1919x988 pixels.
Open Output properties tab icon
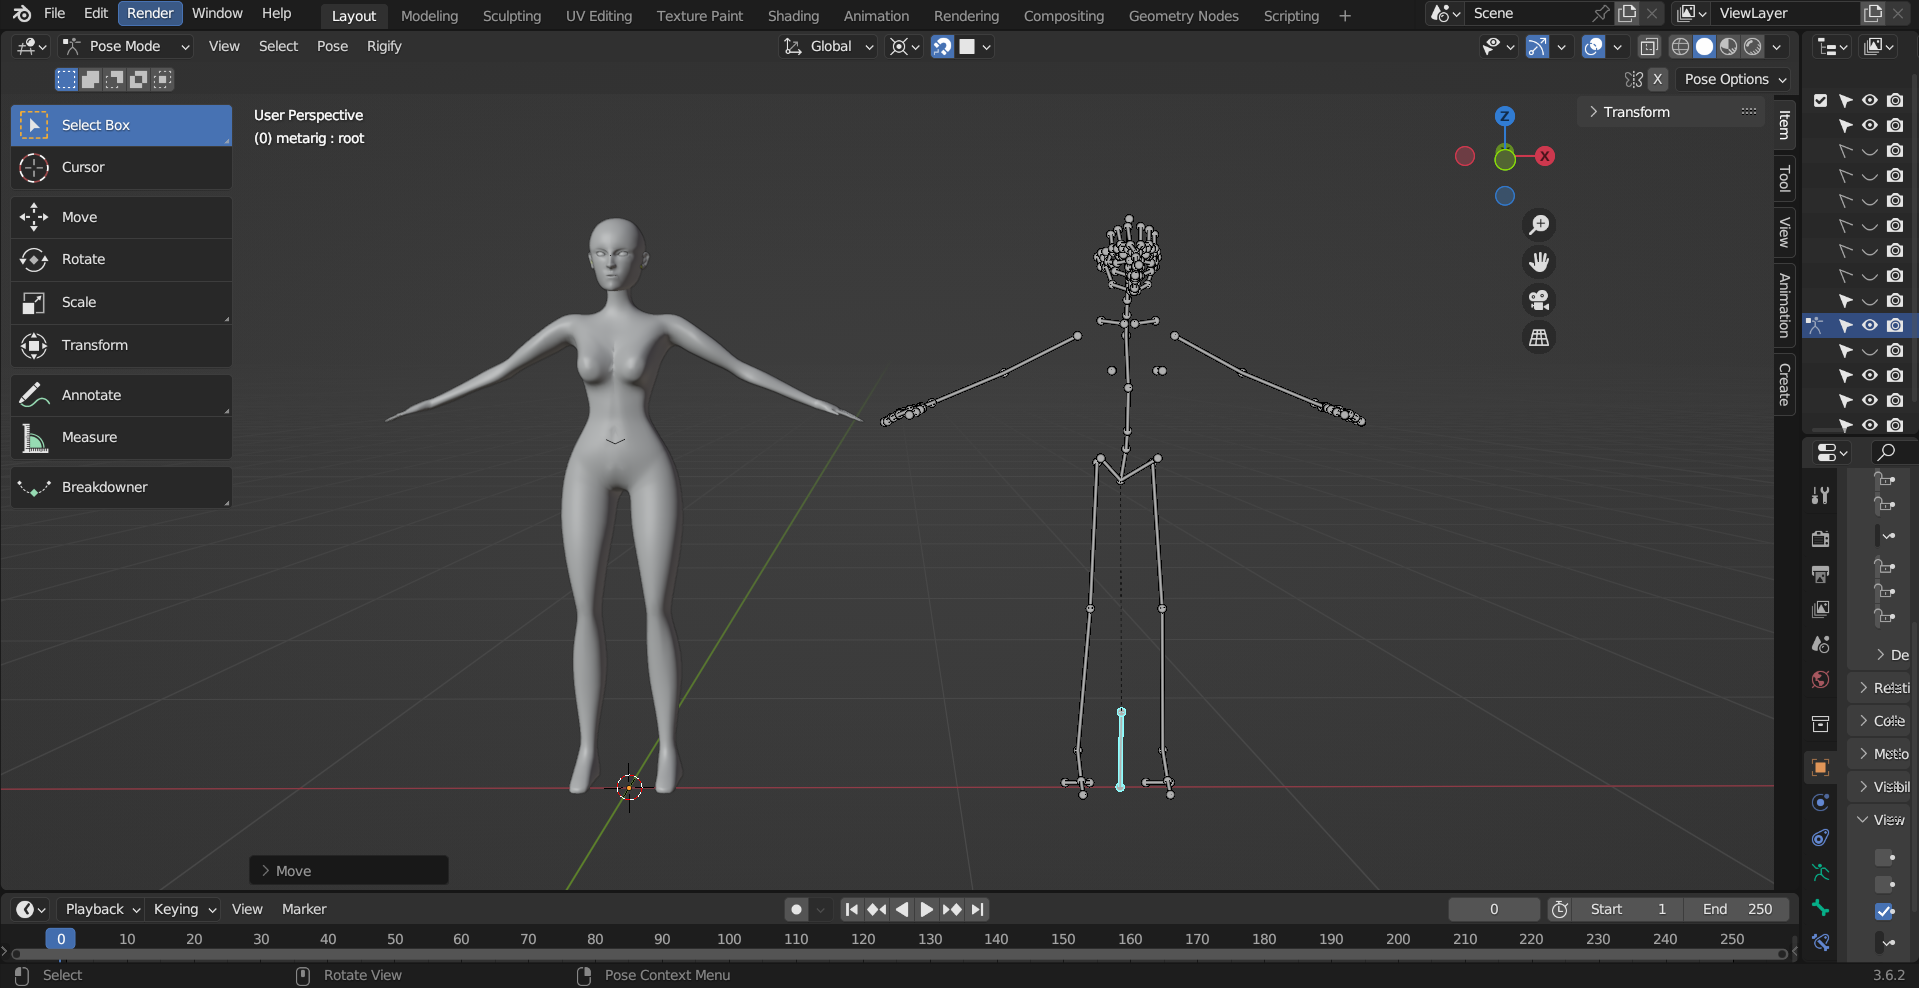[x=1820, y=574]
